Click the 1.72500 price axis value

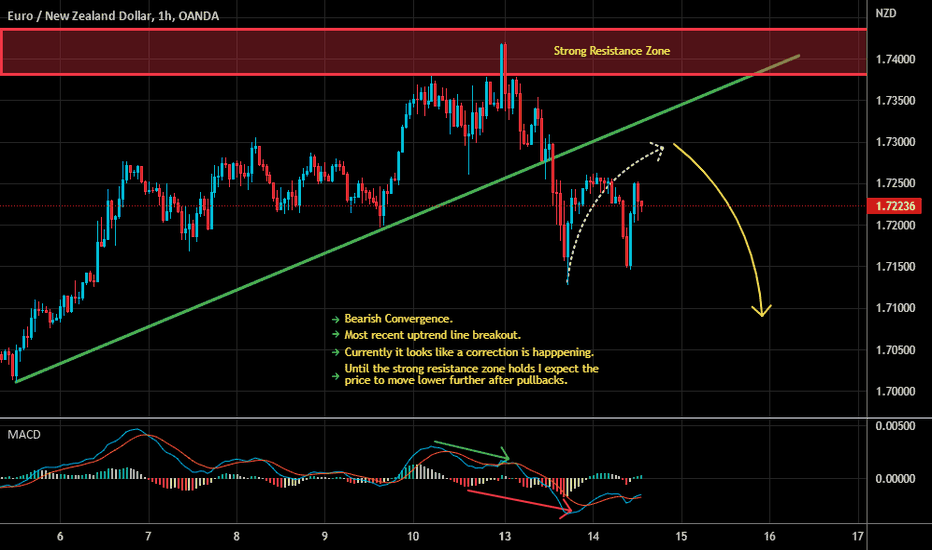point(895,183)
